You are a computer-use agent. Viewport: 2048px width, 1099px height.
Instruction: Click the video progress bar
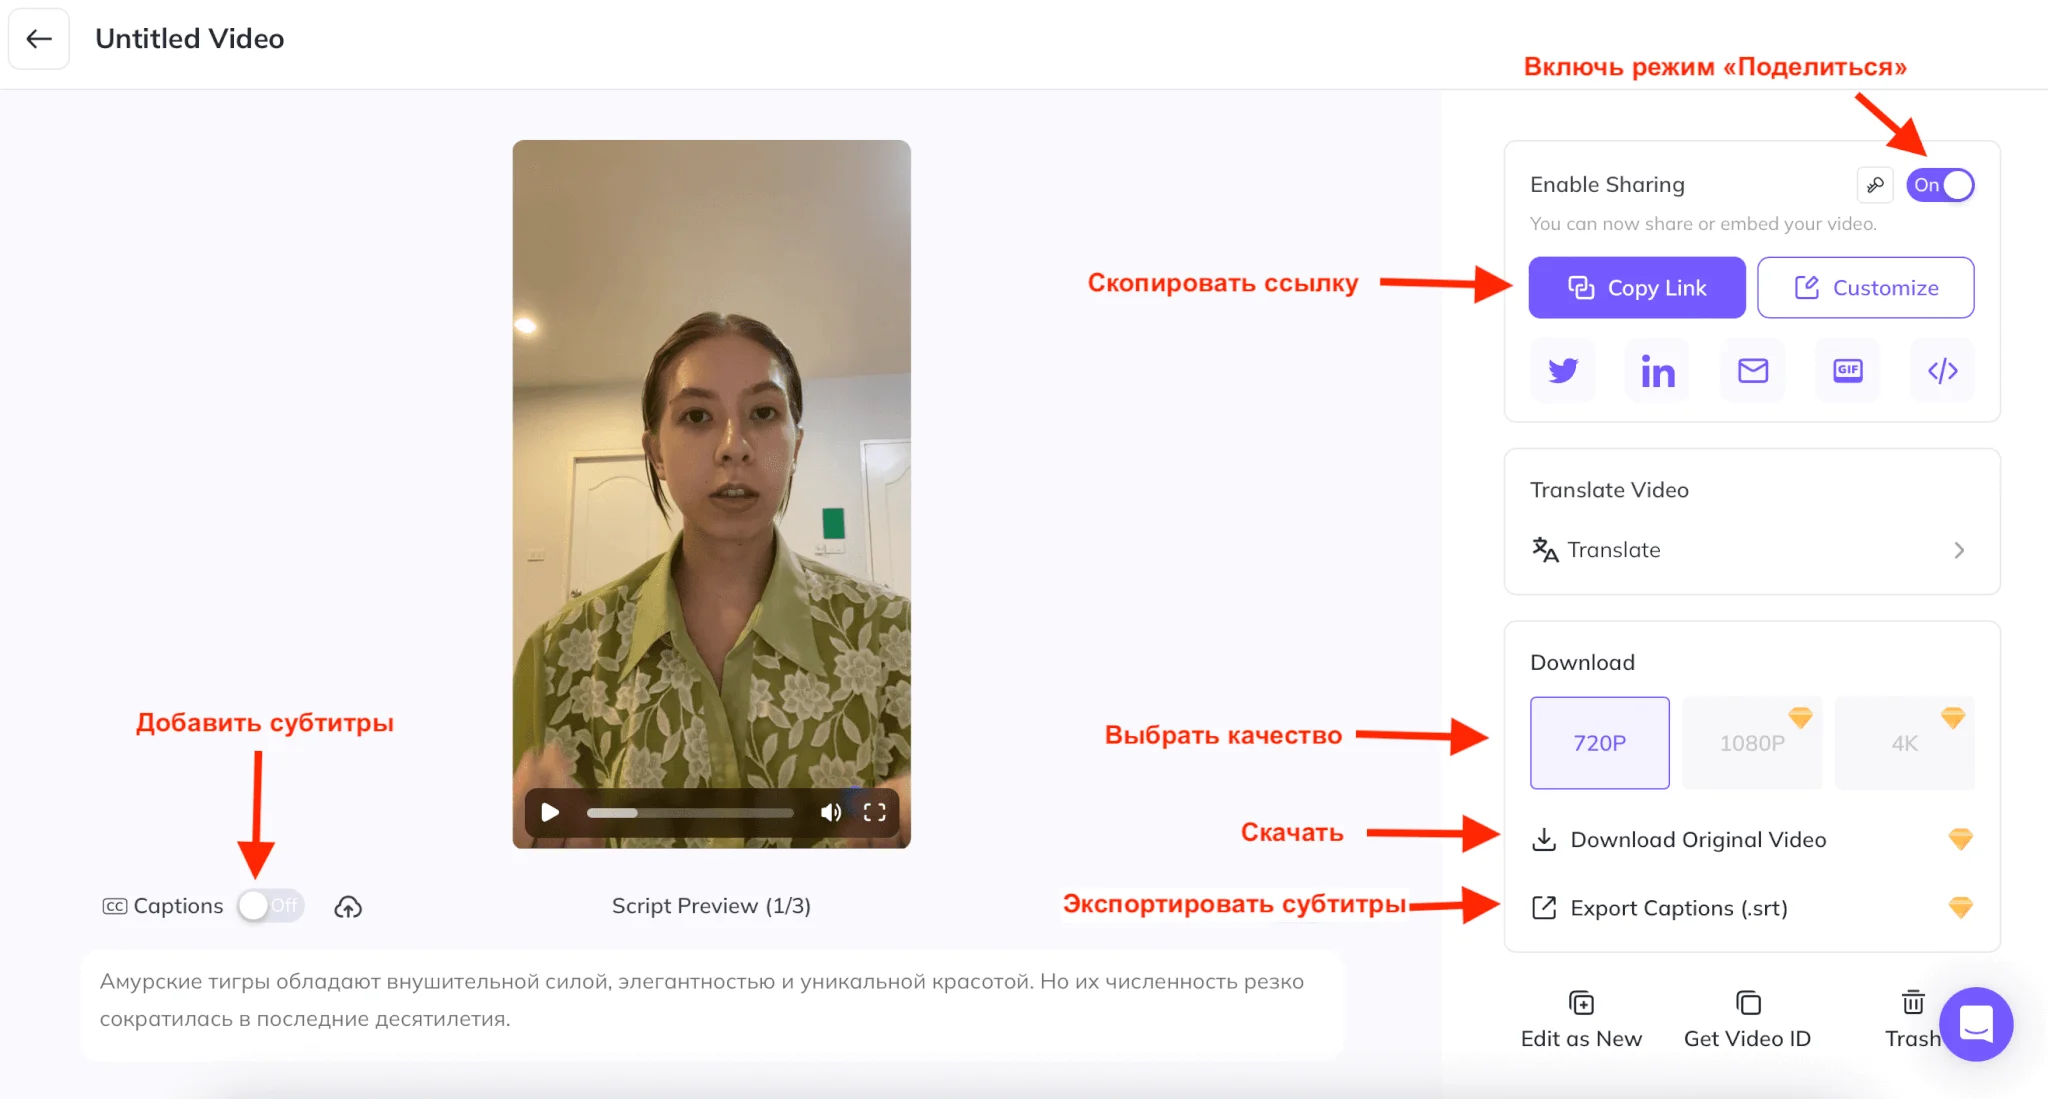(x=690, y=813)
